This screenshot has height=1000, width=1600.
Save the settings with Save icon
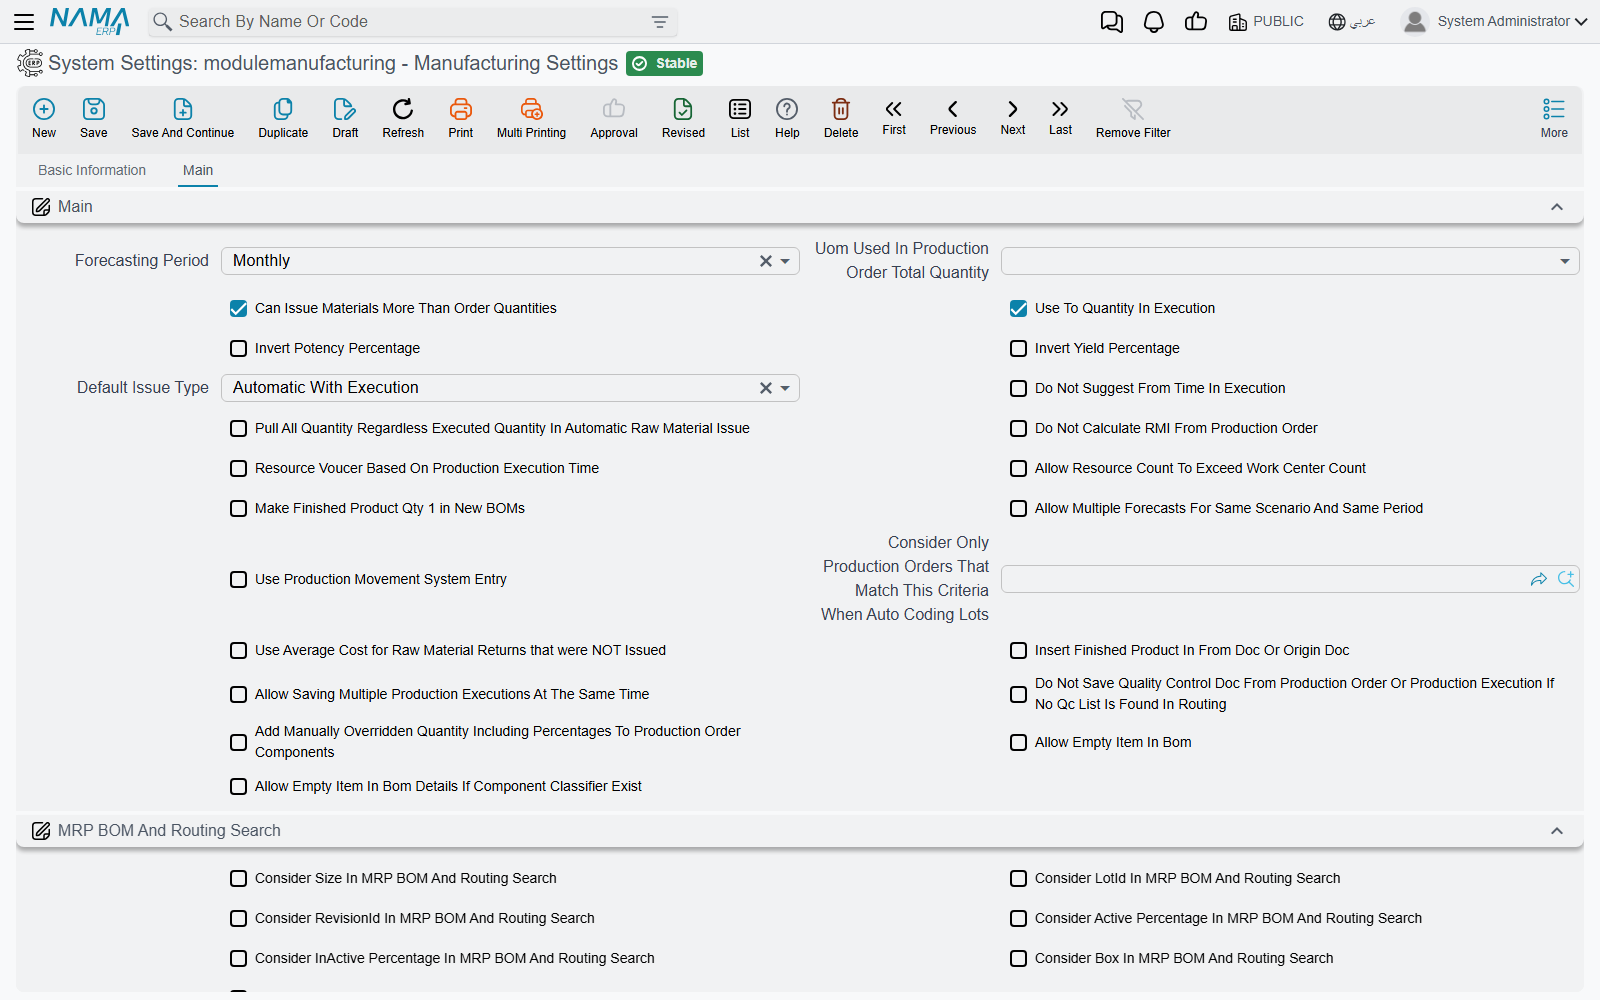point(94,109)
